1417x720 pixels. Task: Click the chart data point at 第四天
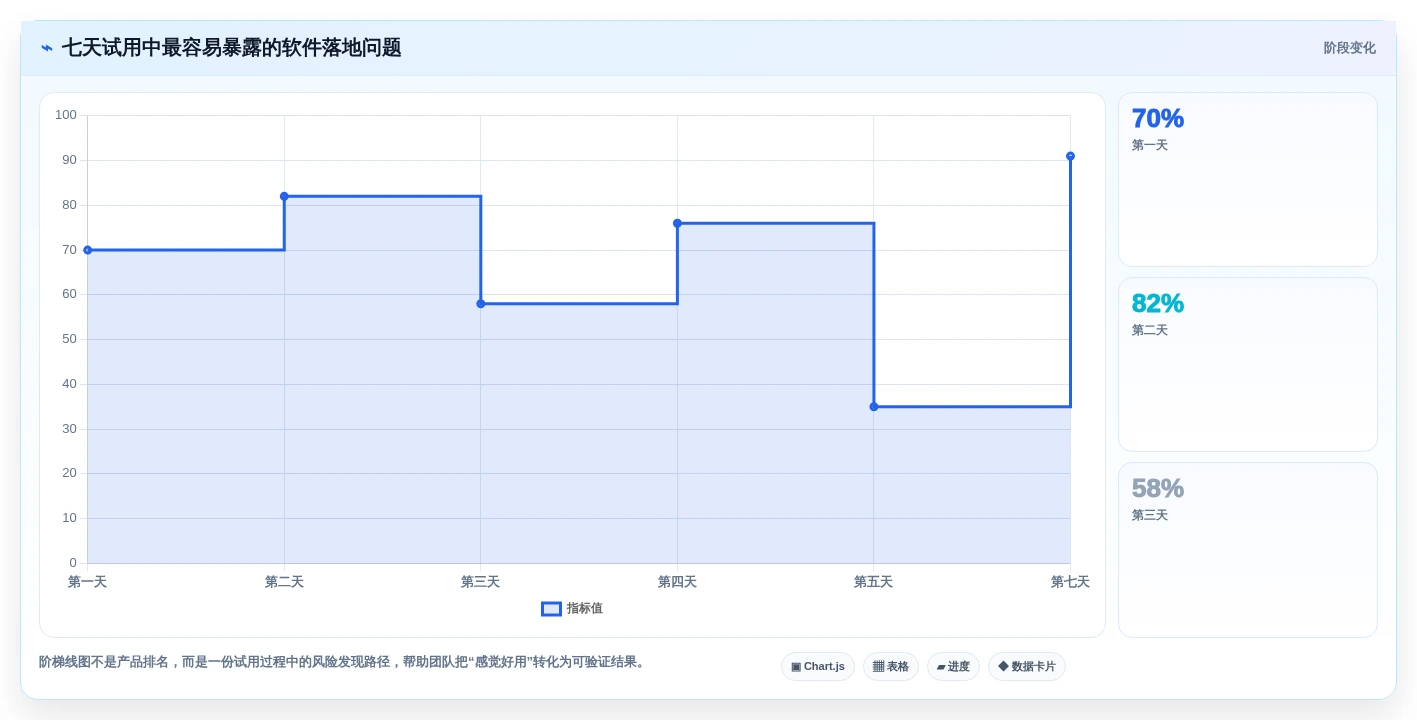677,223
